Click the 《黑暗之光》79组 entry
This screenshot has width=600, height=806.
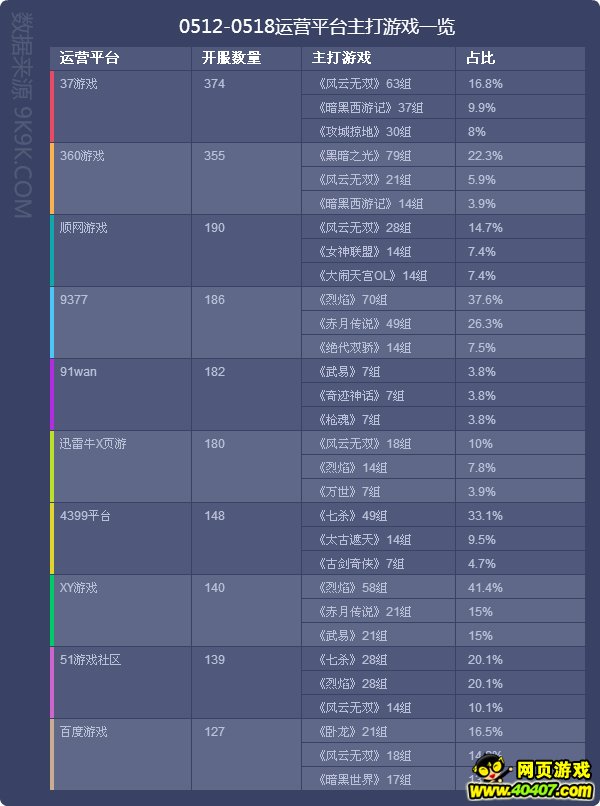[363, 155]
